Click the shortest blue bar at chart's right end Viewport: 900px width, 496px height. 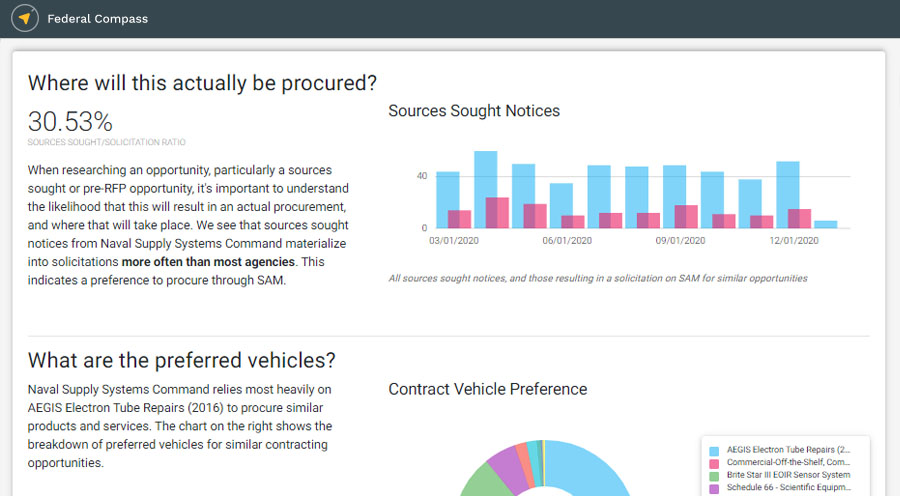826,225
